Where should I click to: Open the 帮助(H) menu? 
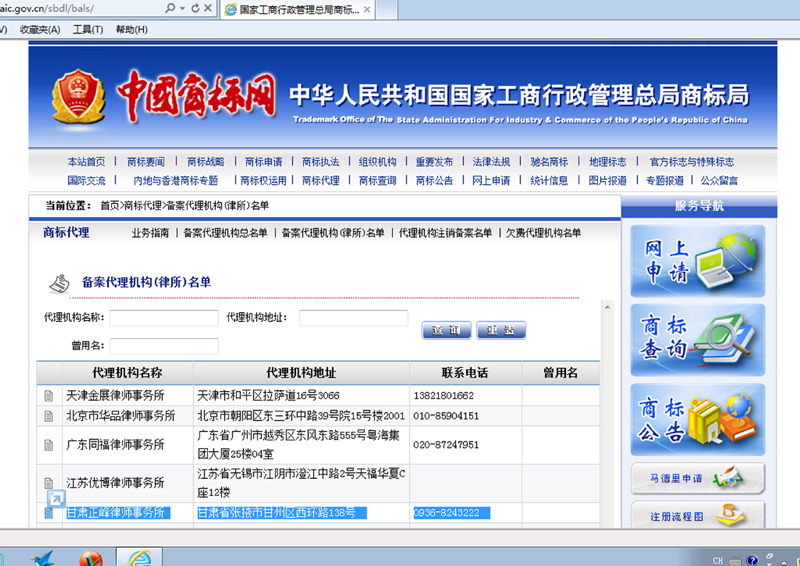coord(132,30)
